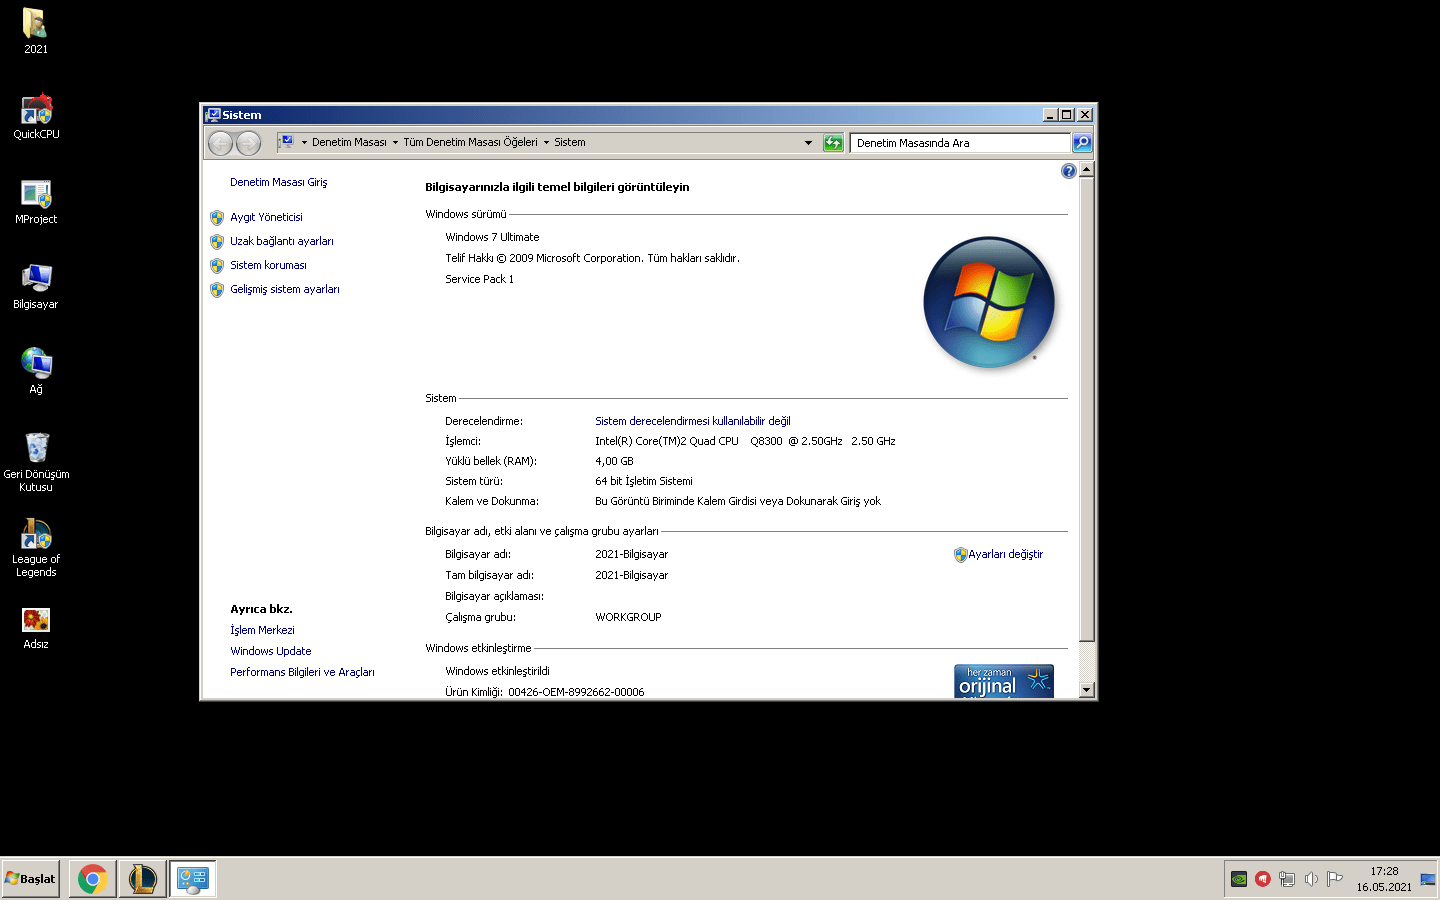Open Windows Update link
This screenshot has height=900, width=1440.
(271, 651)
